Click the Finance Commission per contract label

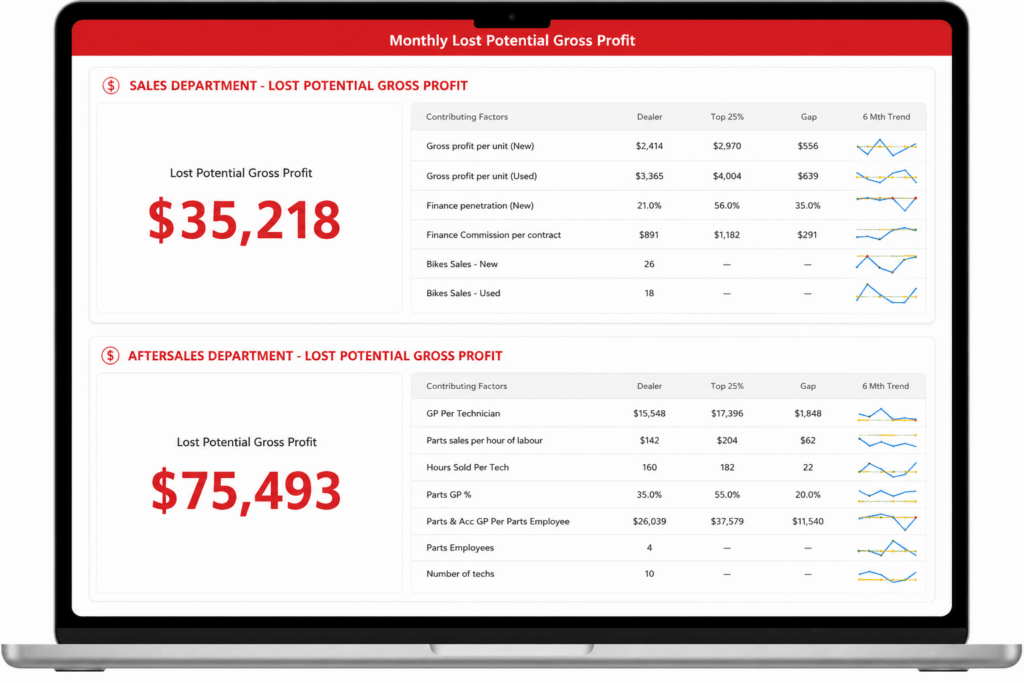tap(494, 234)
